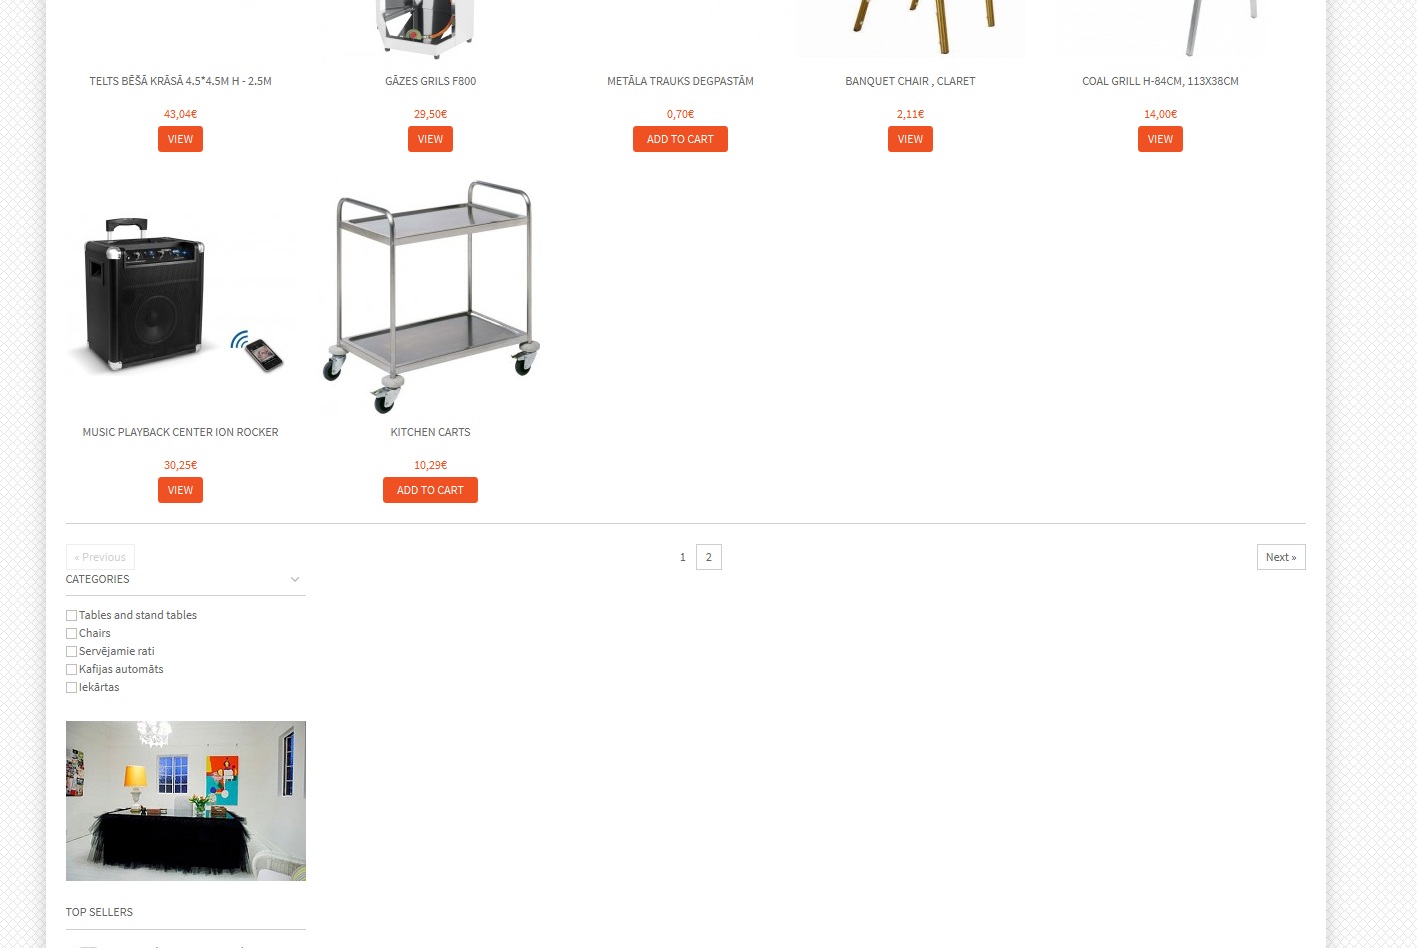
Task: Open the Music Playback Center Ion Rocker image
Action: [x=180, y=296]
